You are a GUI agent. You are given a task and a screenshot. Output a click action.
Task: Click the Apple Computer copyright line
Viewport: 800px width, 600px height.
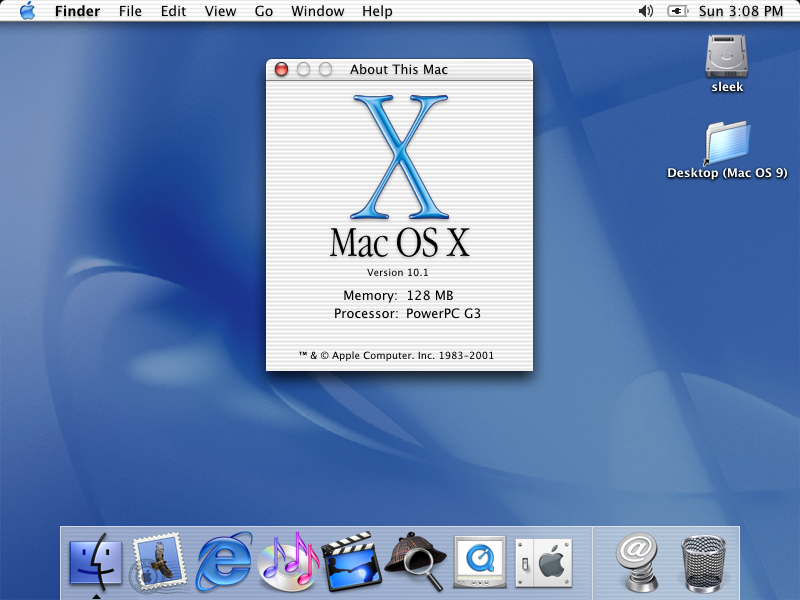click(x=396, y=355)
